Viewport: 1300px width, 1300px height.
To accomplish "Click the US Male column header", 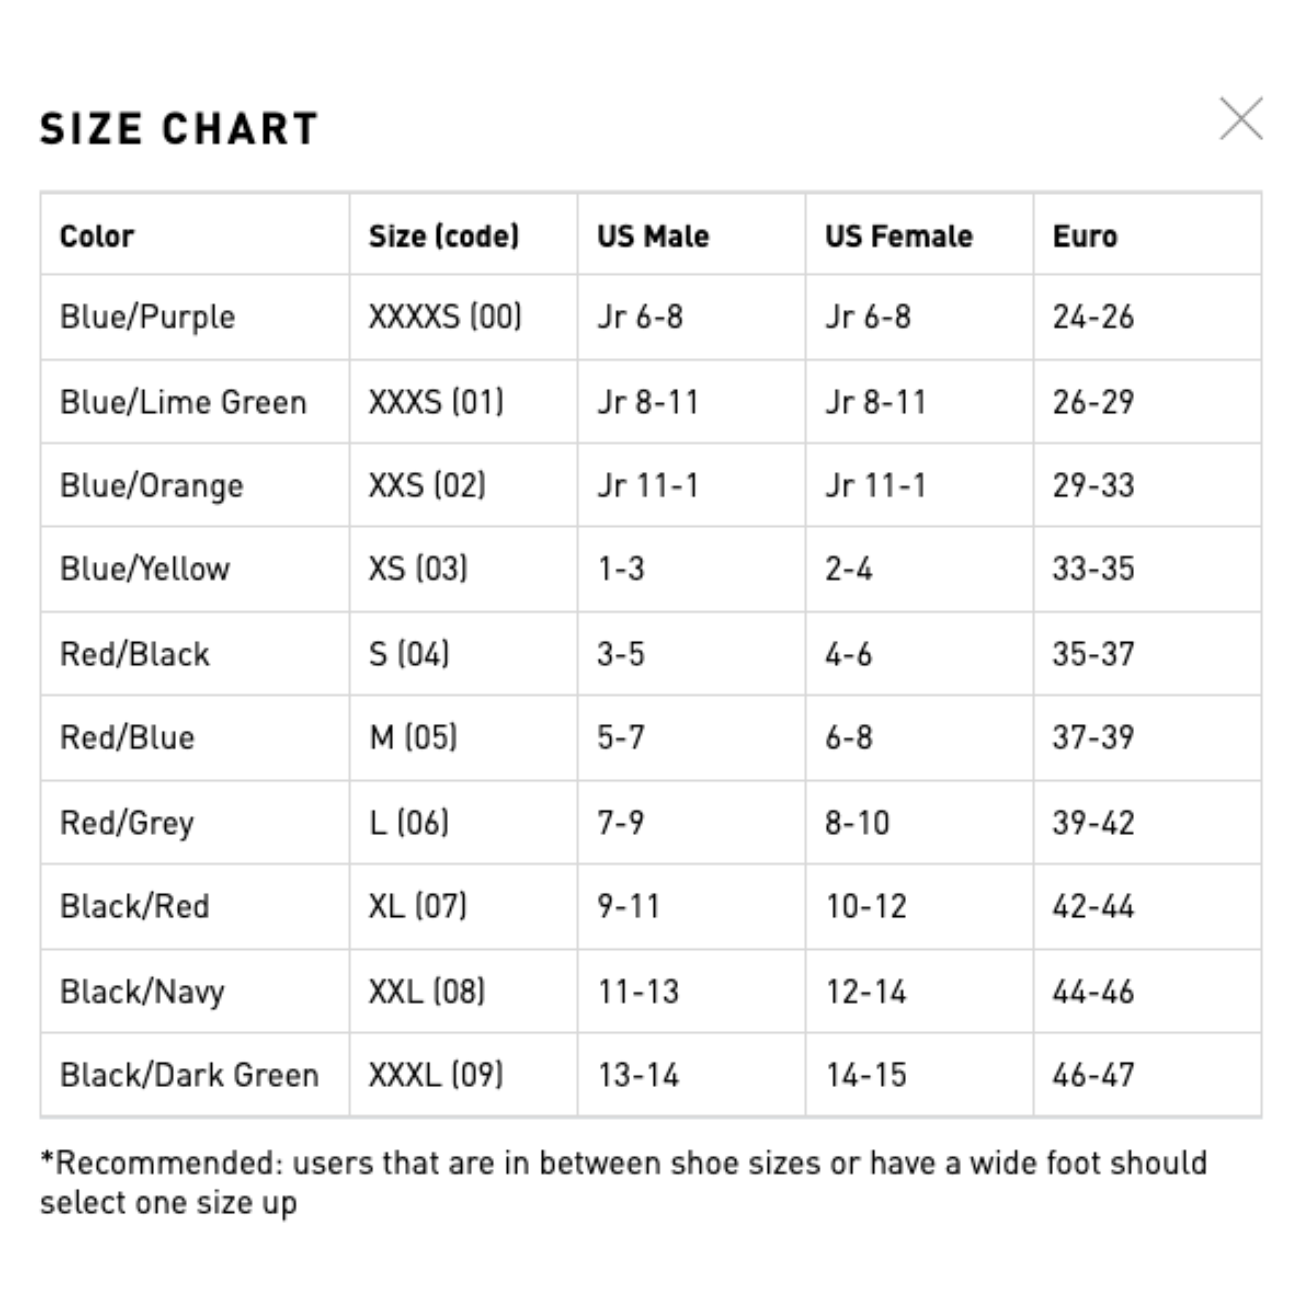I will point(653,236).
